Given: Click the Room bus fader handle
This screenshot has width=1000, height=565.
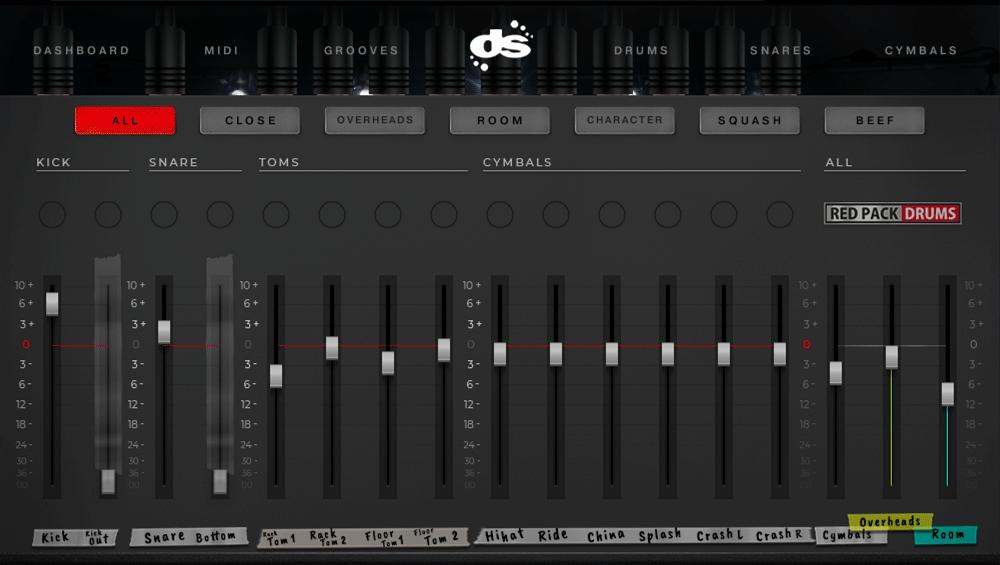Looking at the screenshot, I should (x=948, y=394).
